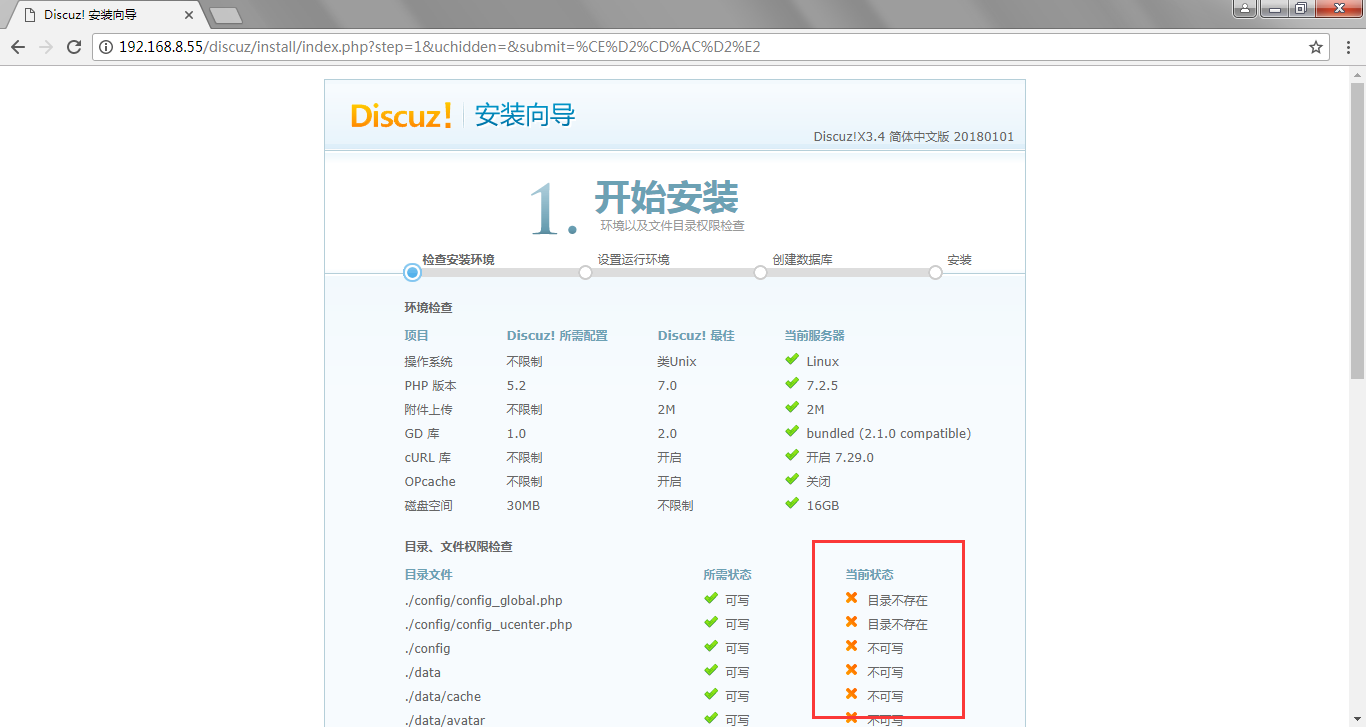This screenshot has width=1366, height=727.
Task: Click version text Discuz!X3.4 简体中文版
Action: [882, 137]
